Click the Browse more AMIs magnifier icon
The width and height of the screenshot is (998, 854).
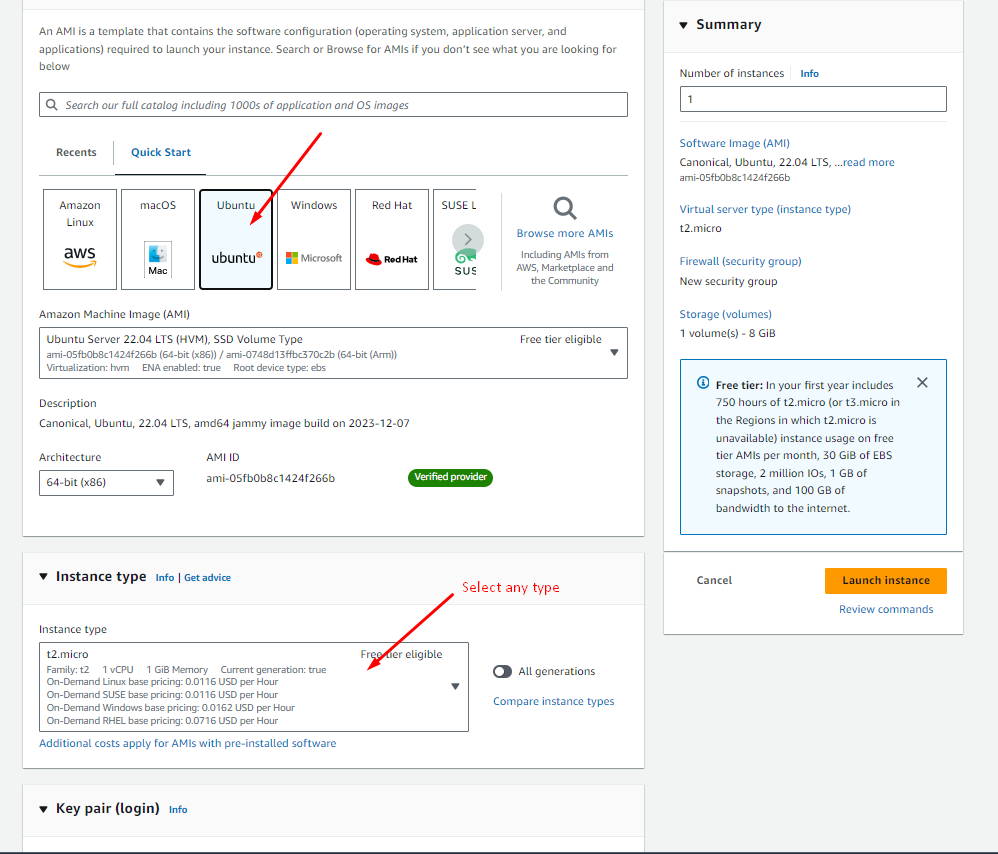[x=565, y=208]
